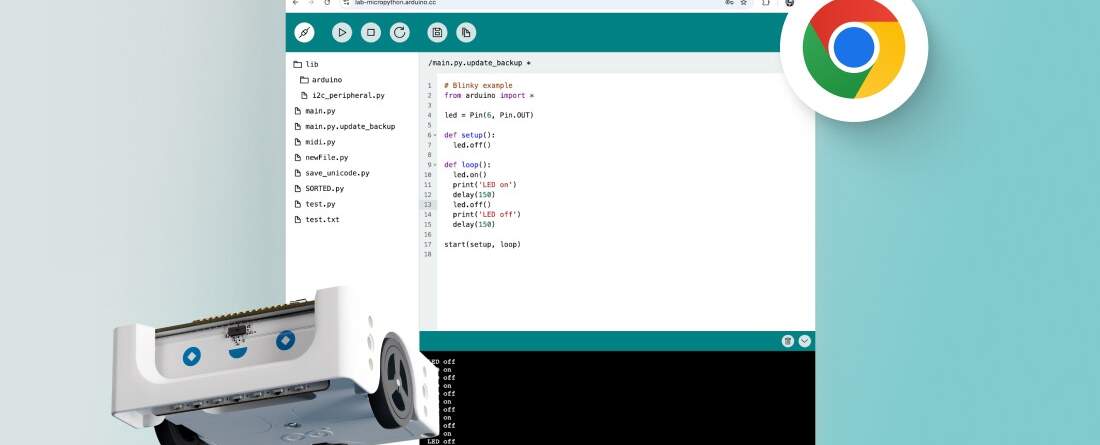Stop the running script
The height and width of the screenshot is (445, 1100).
click(370, 33)
